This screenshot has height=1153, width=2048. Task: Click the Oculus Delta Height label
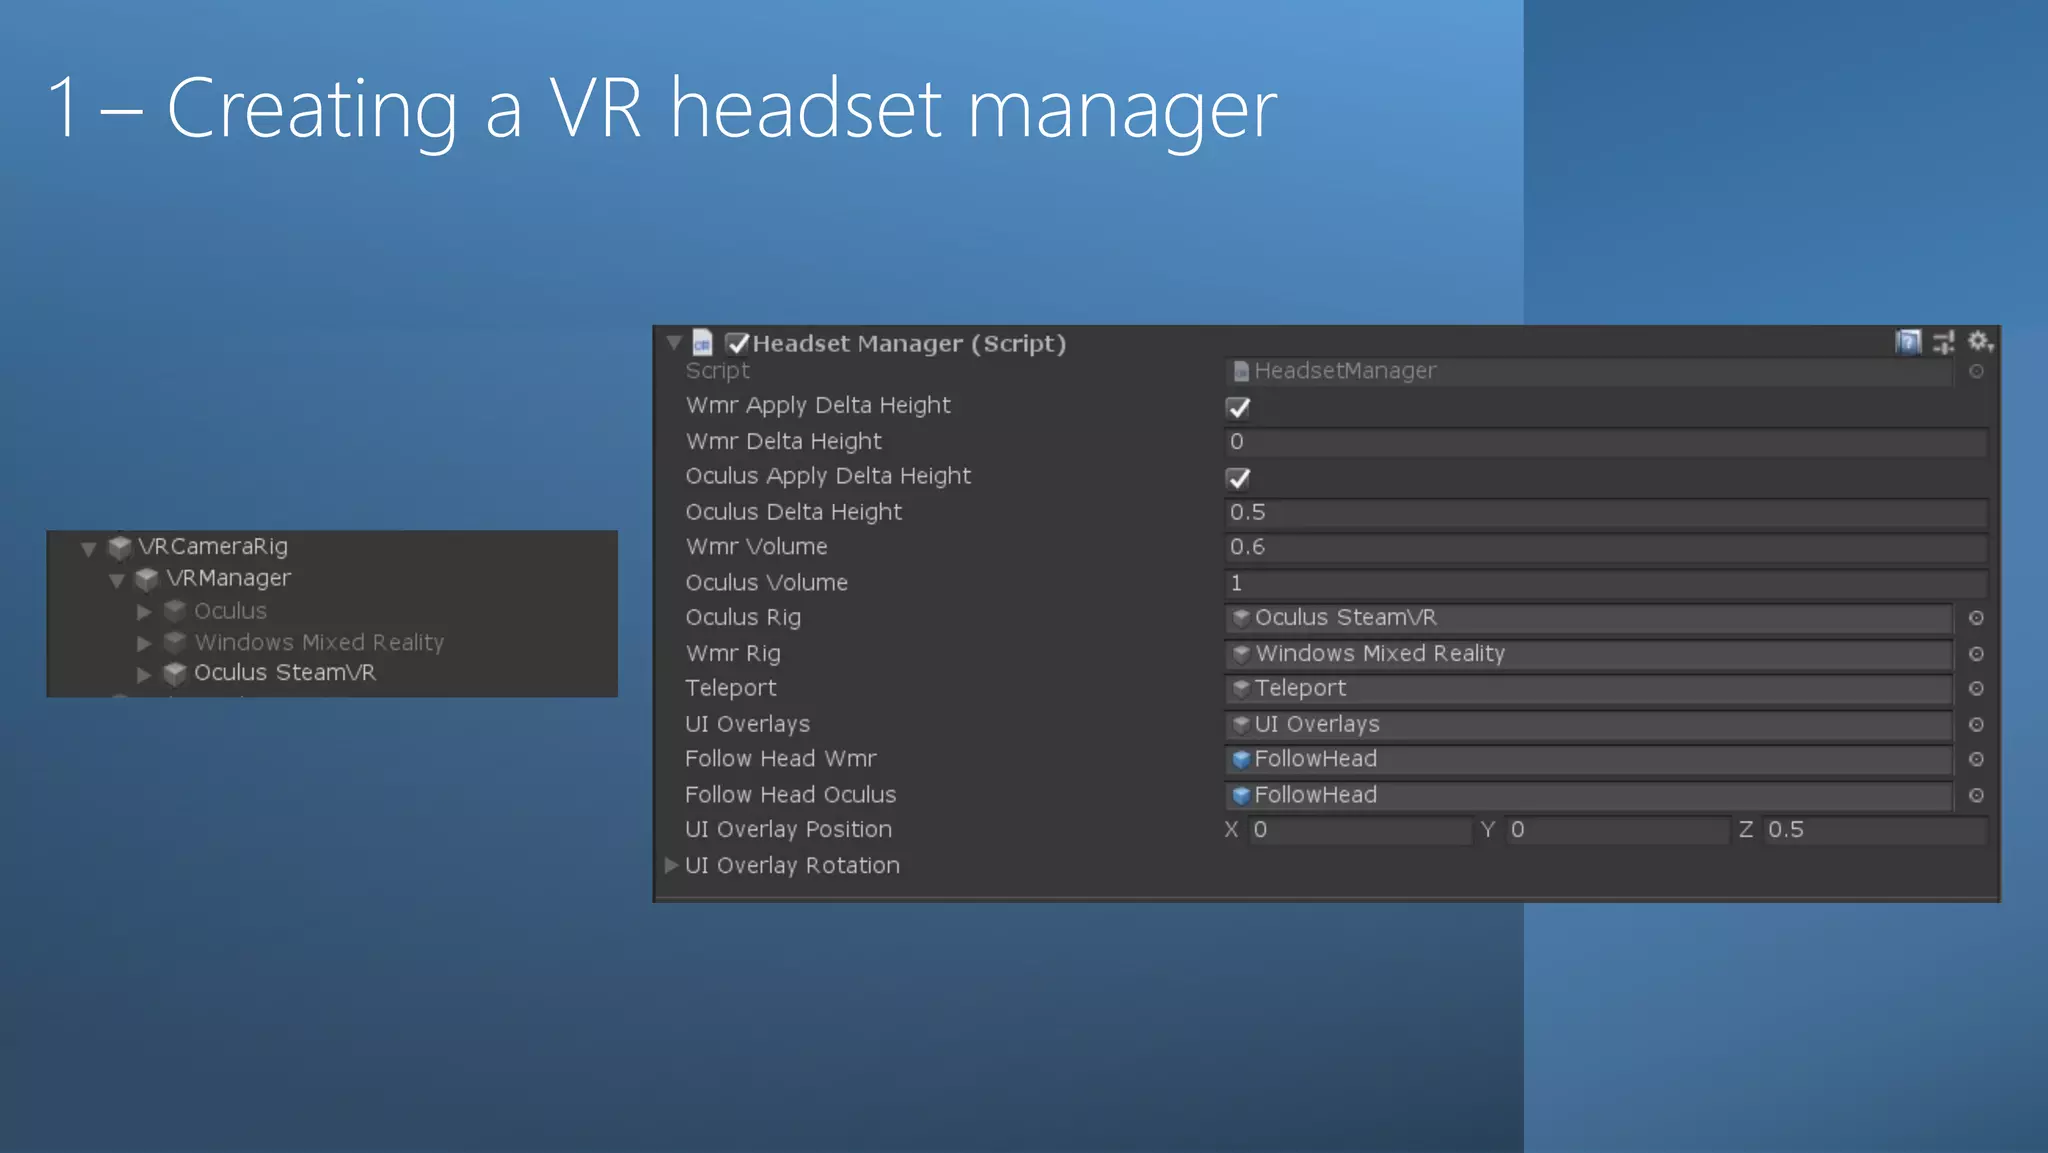tap(793, 512)
